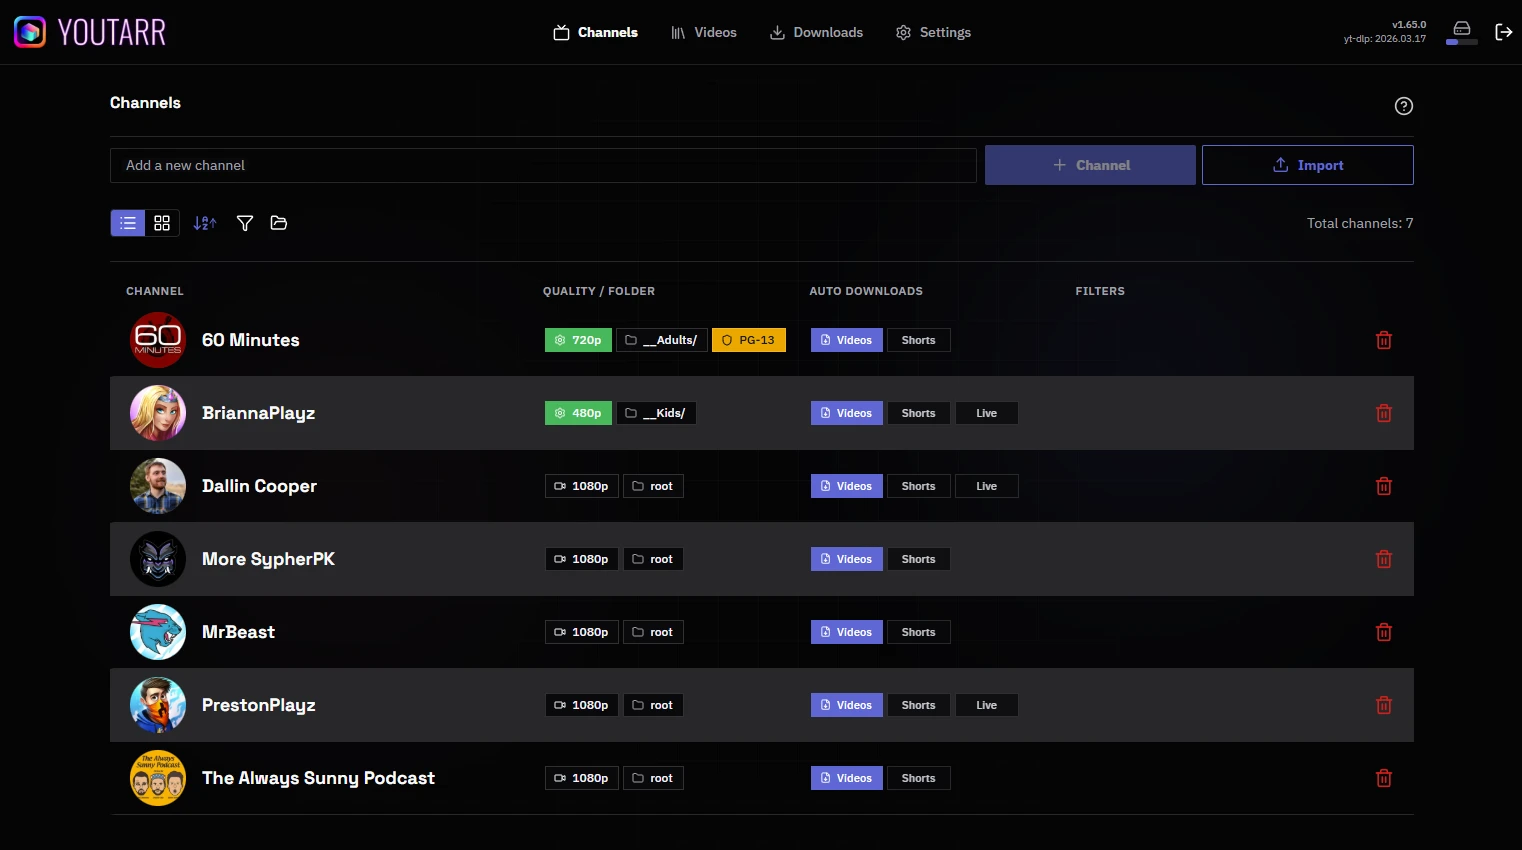The height and width of the screenshot is (850, 1522).
Task: Delete the More SypherPK channel
Action: 1384,559
